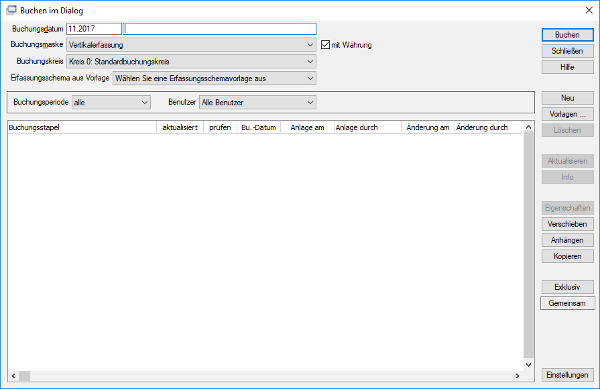Screen dimensions: 600x389
Task: Click the Kopieren button
Action: tap(567, 256)
